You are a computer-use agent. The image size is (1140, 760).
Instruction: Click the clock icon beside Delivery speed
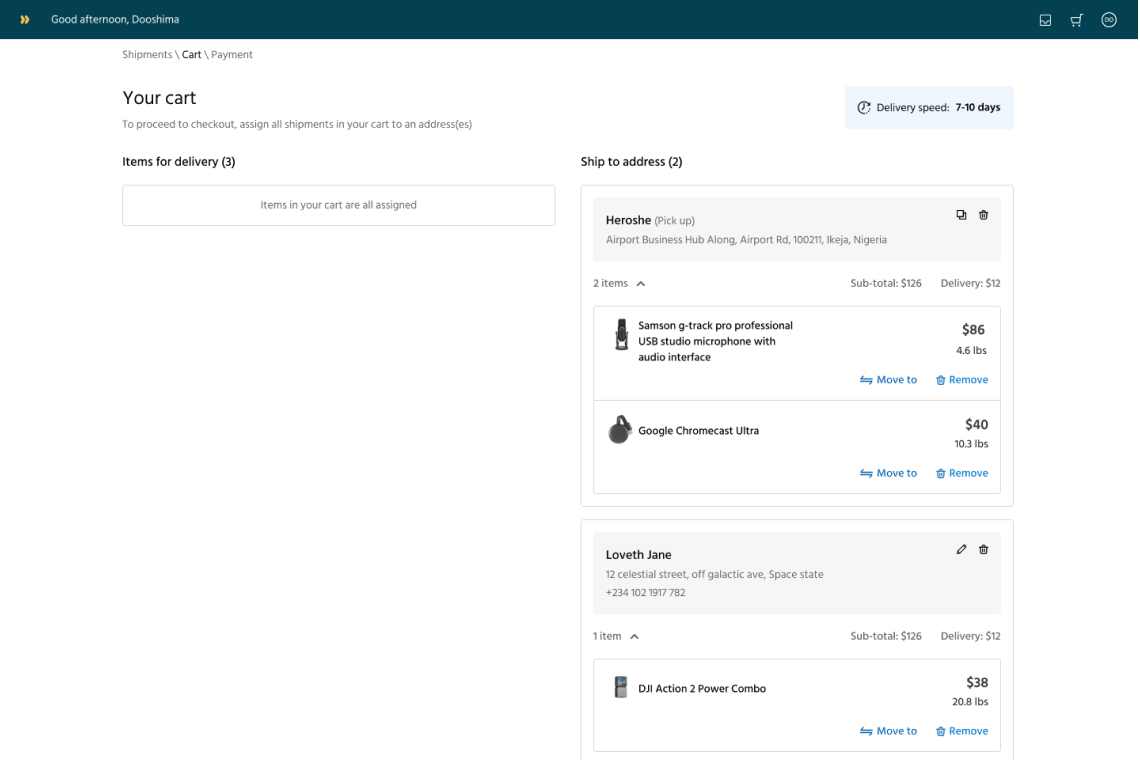[x=864, y=108]
